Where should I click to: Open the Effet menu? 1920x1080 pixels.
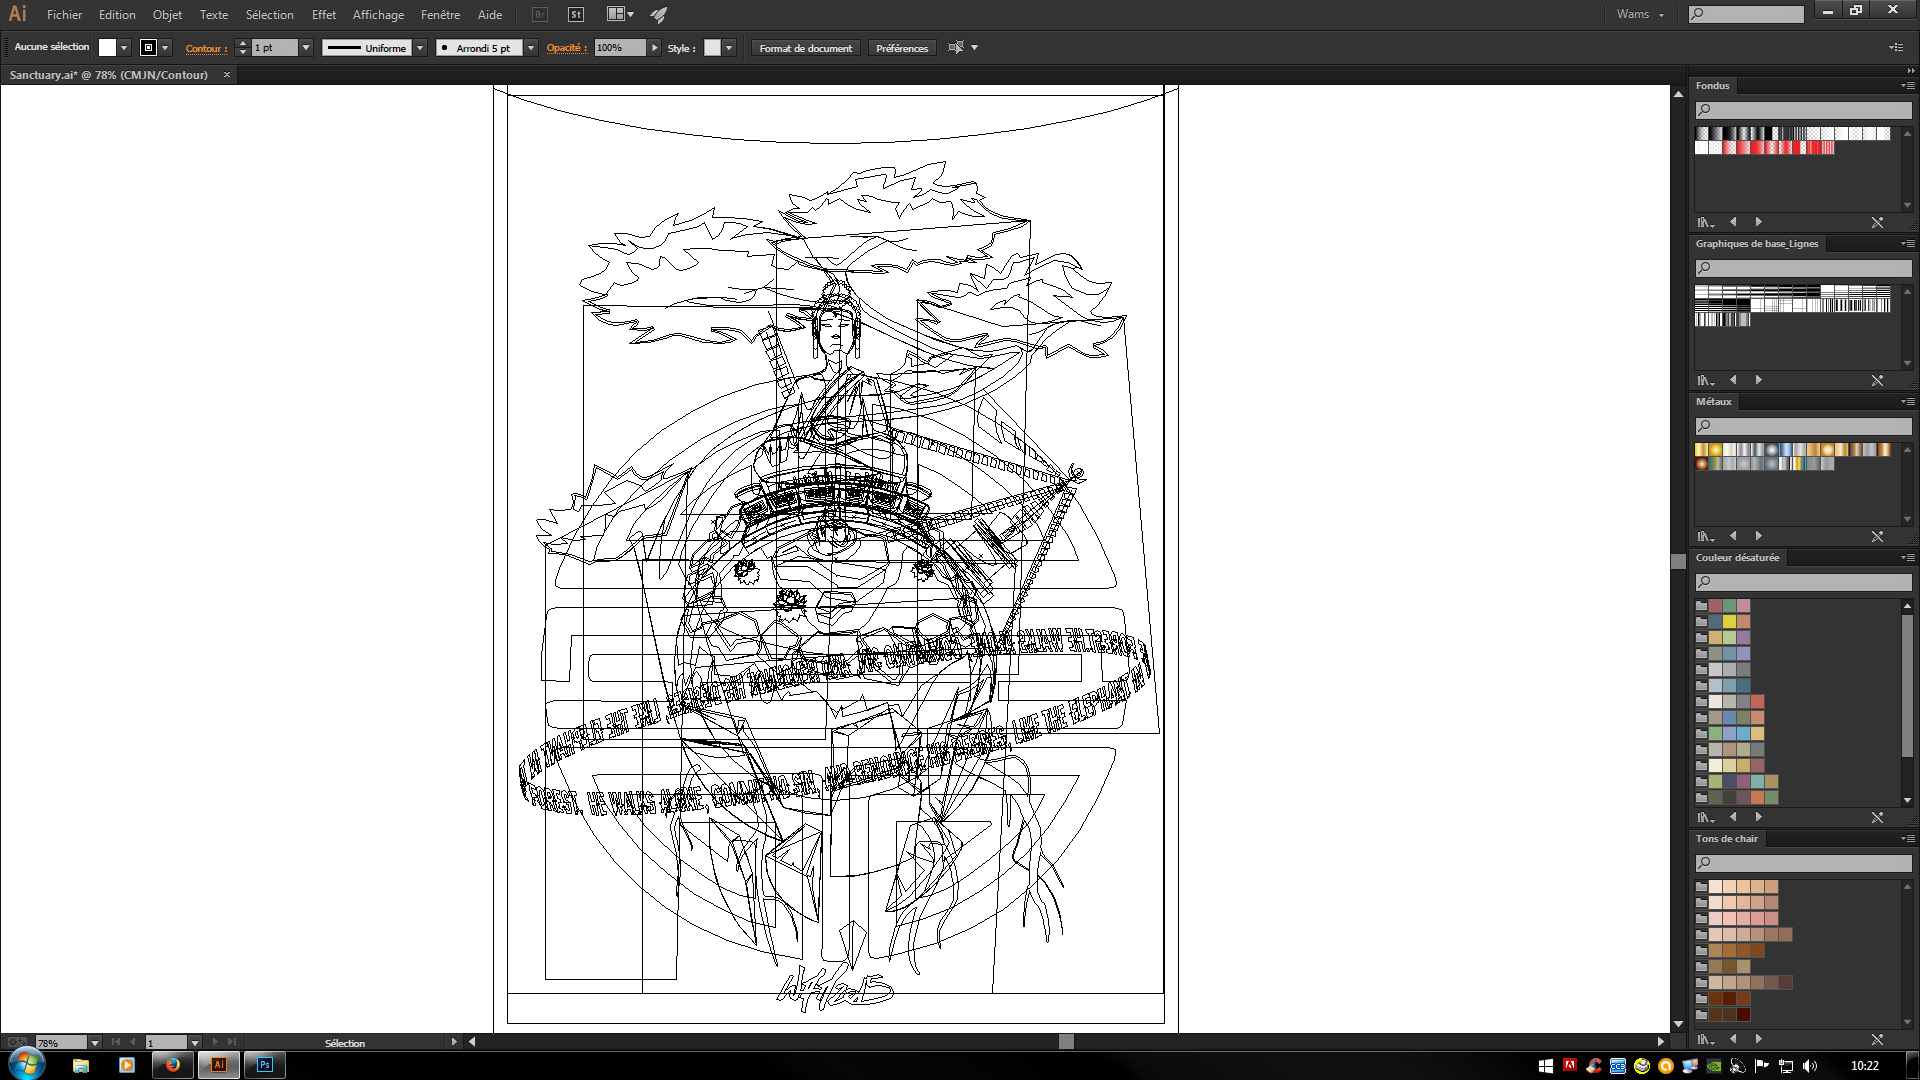[x=323, y=15]
